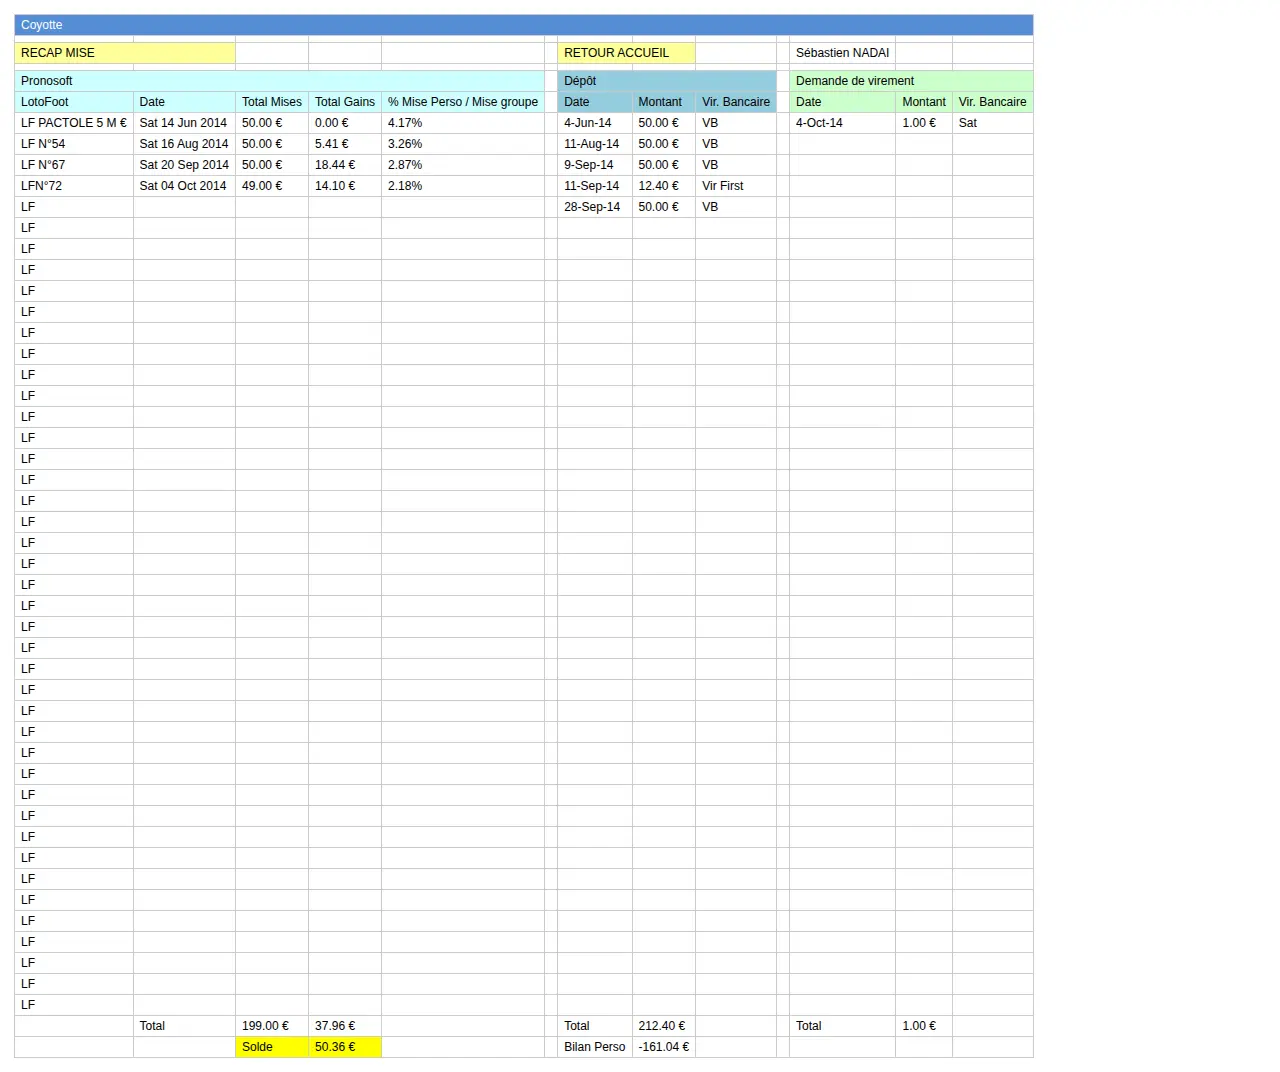This screenshot has width=1280, height=1072.
Task: Click the RETOUR ACCUEIL link cell
Action: [626, 53]
